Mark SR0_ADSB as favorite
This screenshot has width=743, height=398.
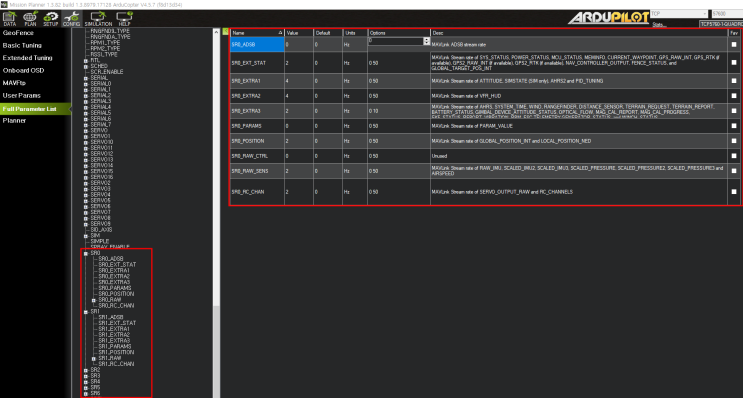(734, 45)
